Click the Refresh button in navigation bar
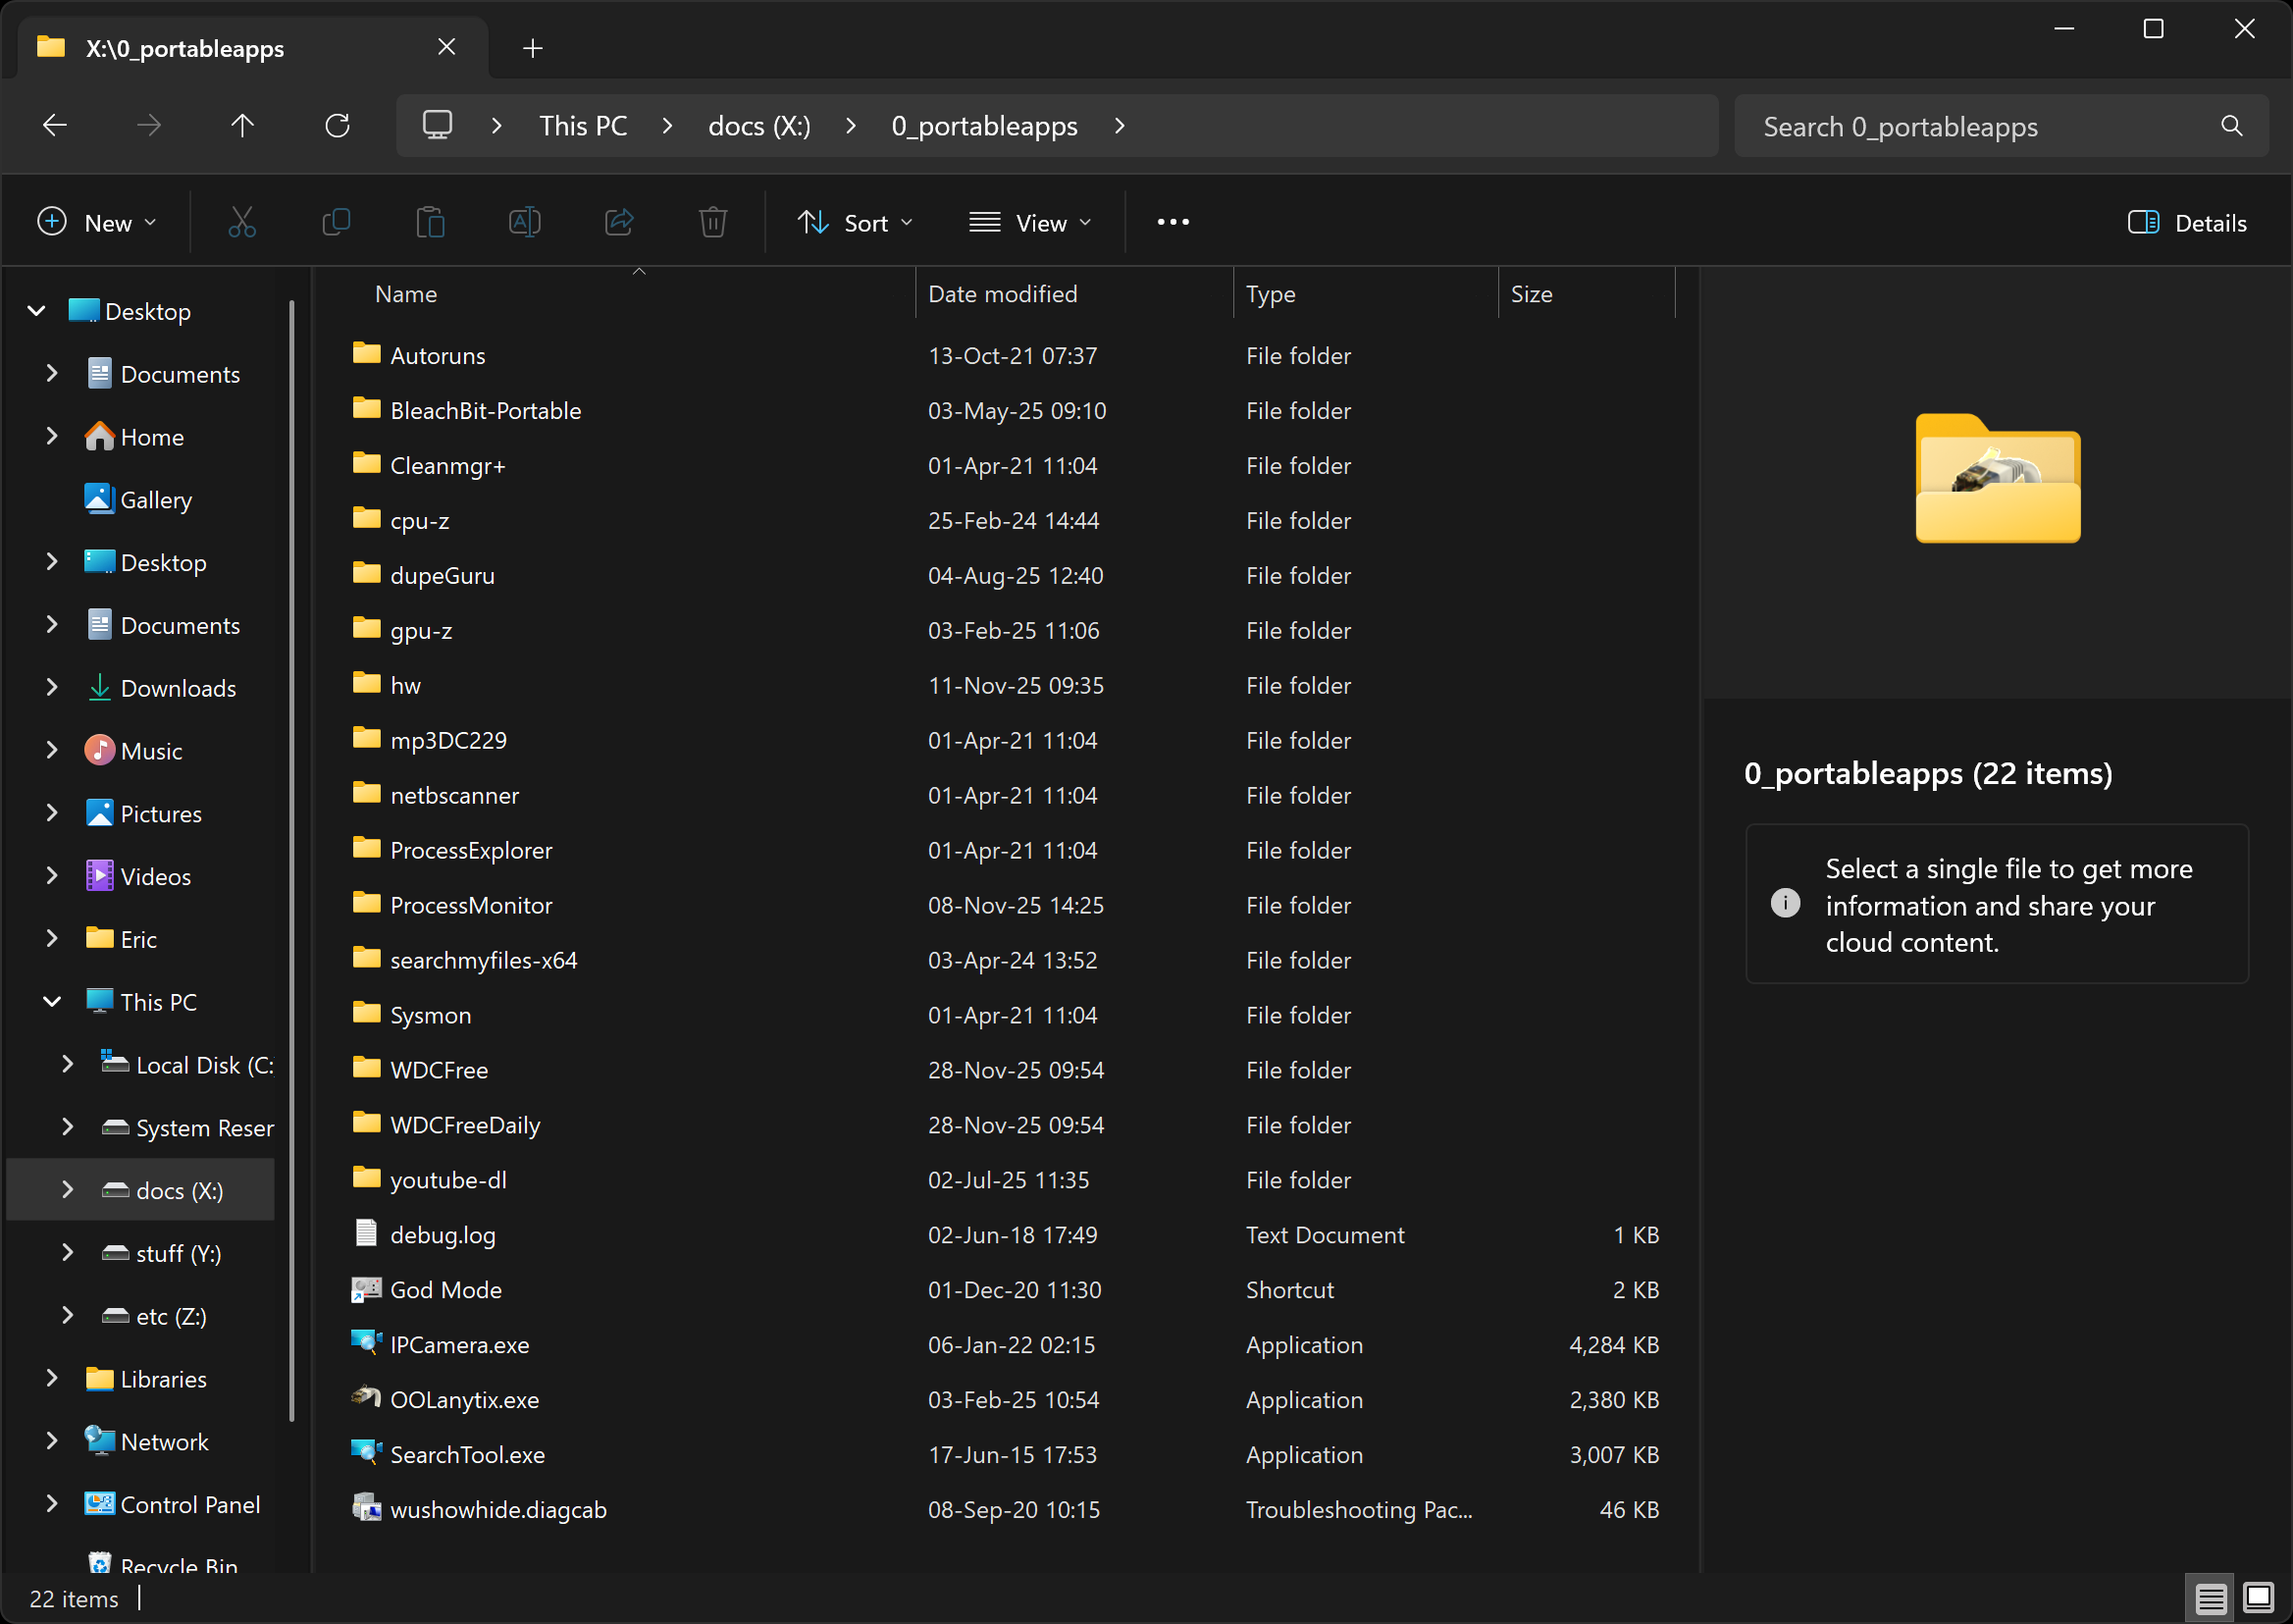This screenshot has height=1624, width=2293. [x=337, y=126]
